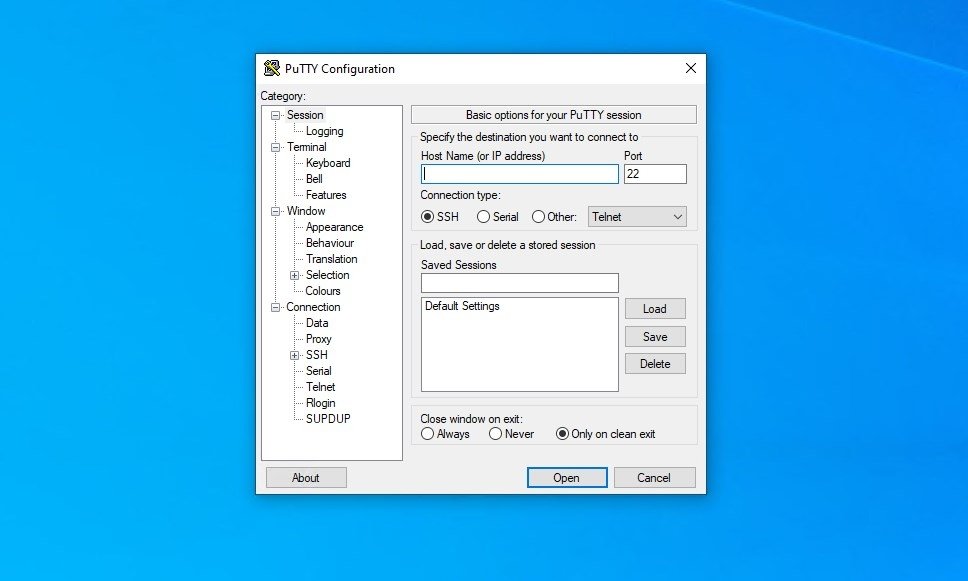This screenshot has width=968, height=581.
Task: Open the Keyboard terminal settings
Action: 328,163
